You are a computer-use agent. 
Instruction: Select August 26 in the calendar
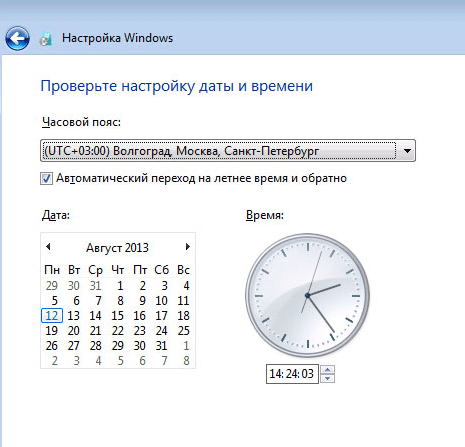[x=52, y=346]
